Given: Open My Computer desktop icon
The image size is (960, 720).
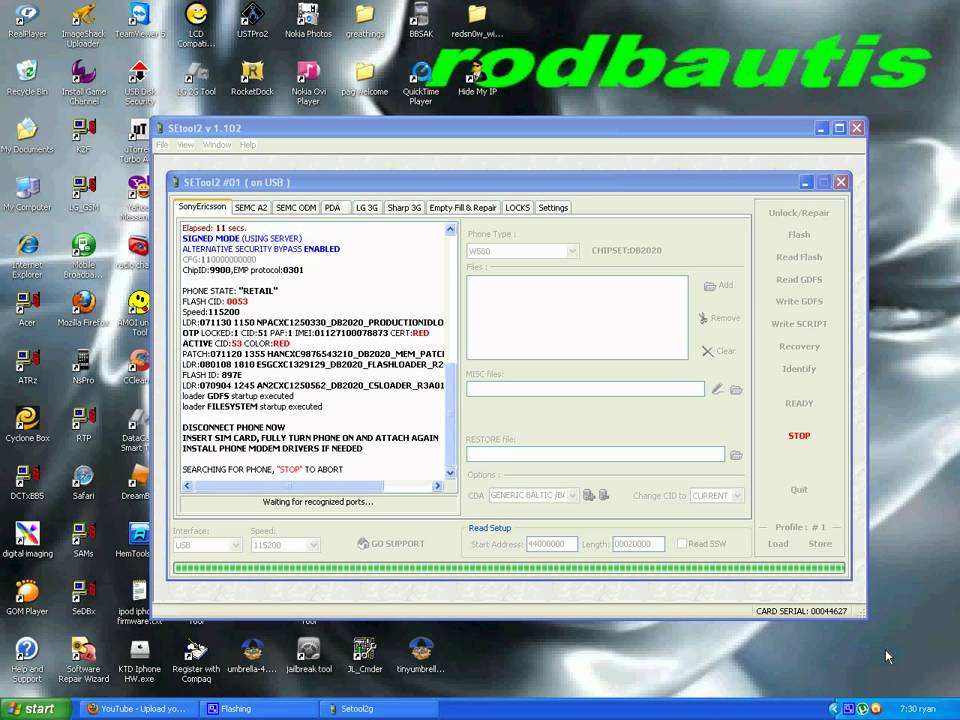Looking at the screenshot, I should coord(27,193).
